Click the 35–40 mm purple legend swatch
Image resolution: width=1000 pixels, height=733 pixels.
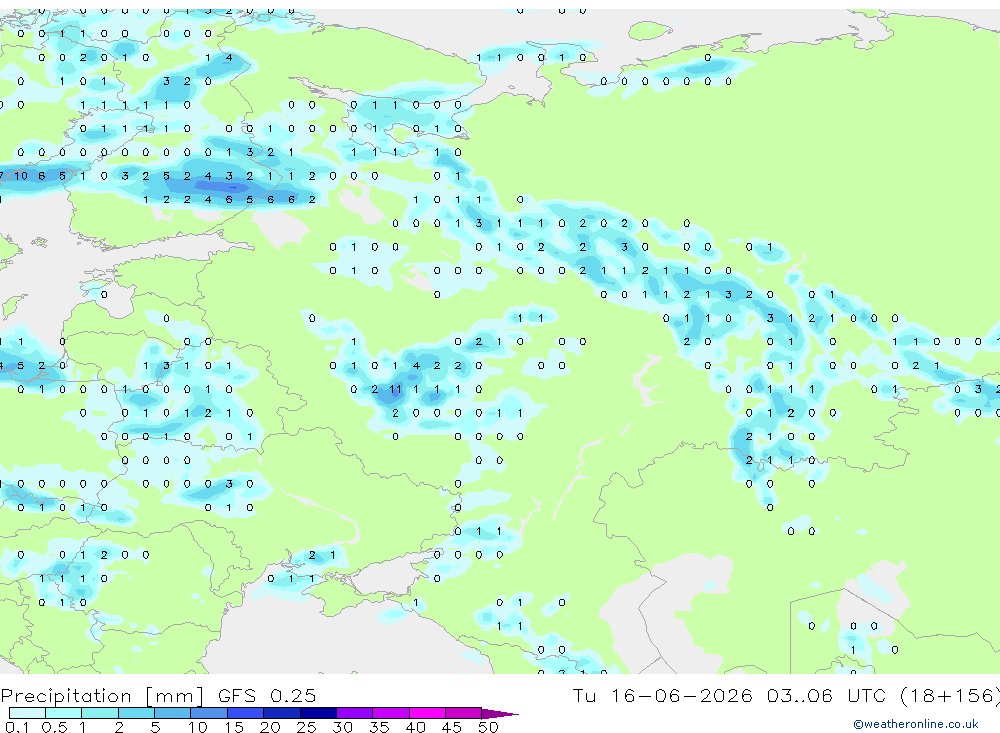[x=391, y=713]
